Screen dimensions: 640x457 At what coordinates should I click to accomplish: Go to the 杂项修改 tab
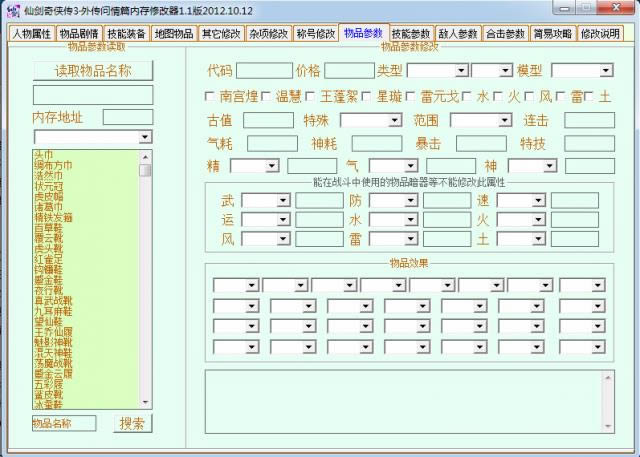tap(269, 33)
